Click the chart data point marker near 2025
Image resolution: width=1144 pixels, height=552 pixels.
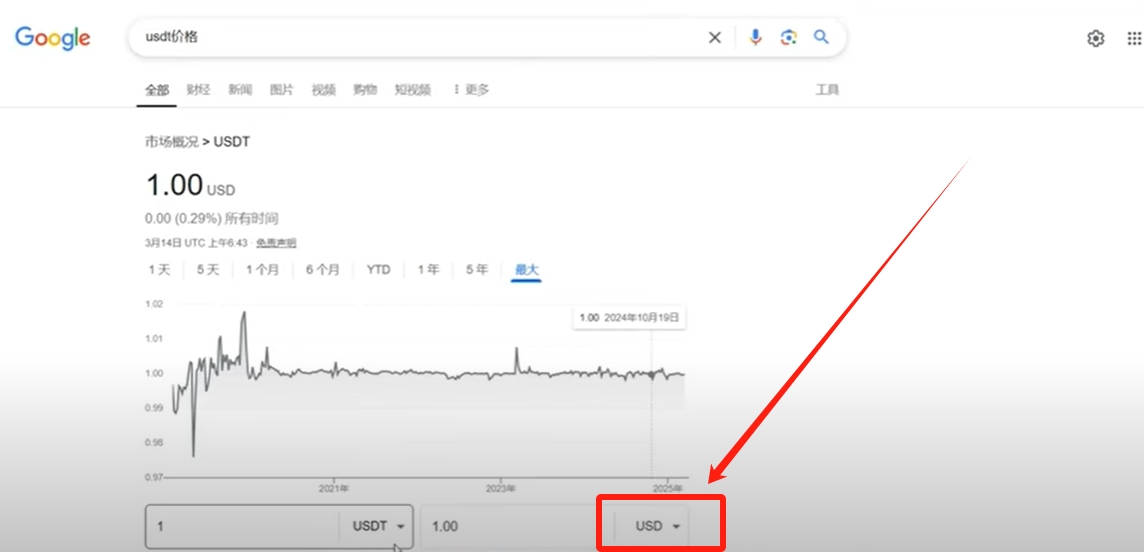click(652, 375)
